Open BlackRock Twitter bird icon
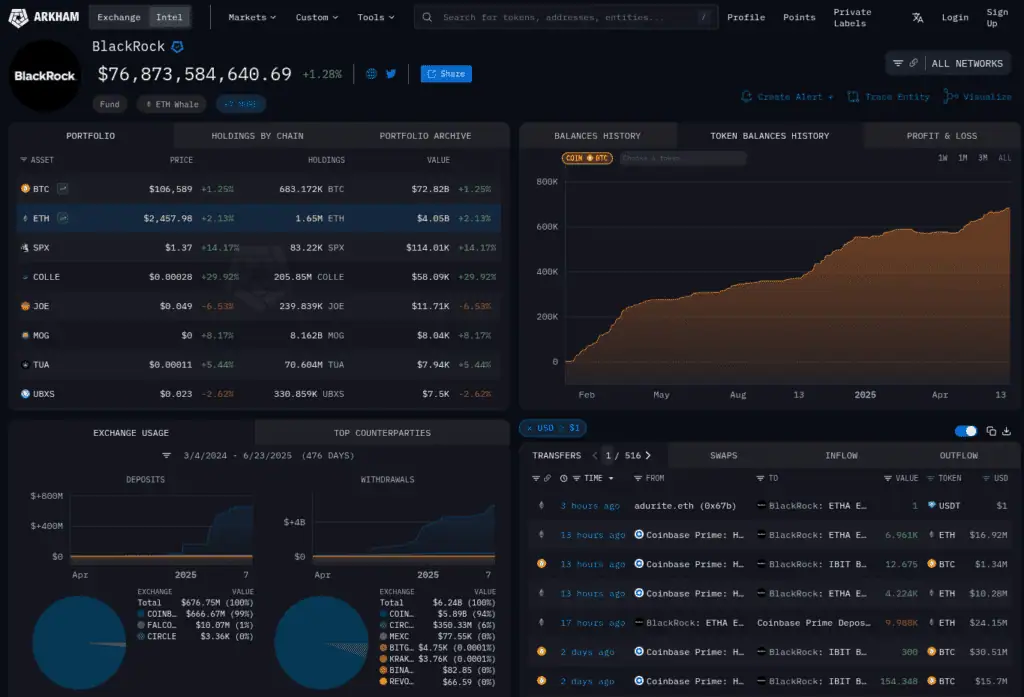 (391, 74)
